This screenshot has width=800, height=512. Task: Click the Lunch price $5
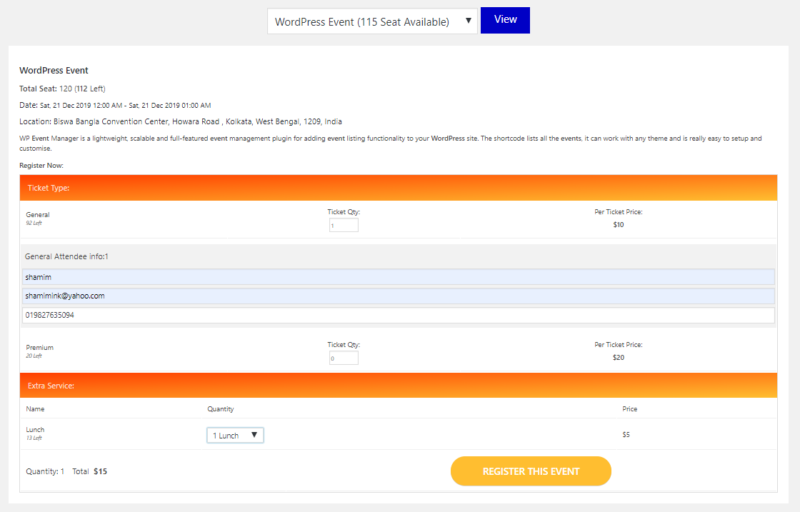pos(626,434)
